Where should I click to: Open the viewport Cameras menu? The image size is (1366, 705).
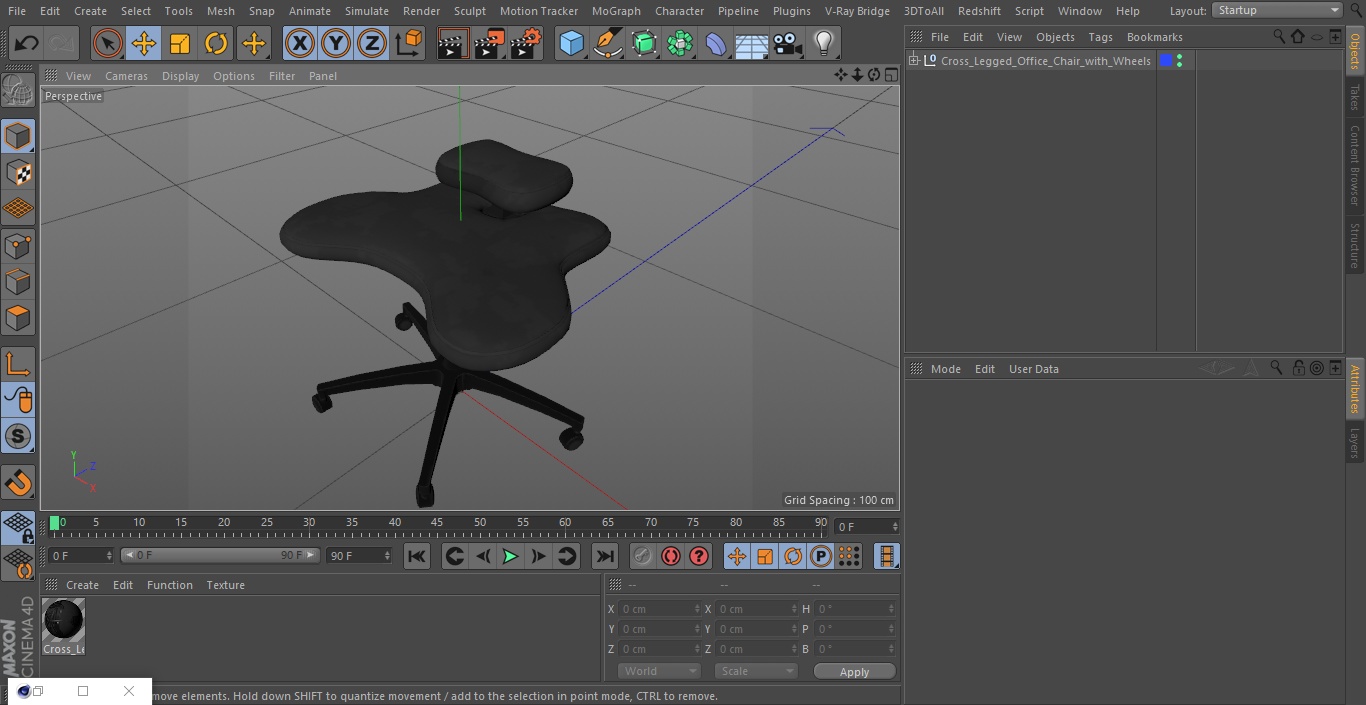[126, 76]
